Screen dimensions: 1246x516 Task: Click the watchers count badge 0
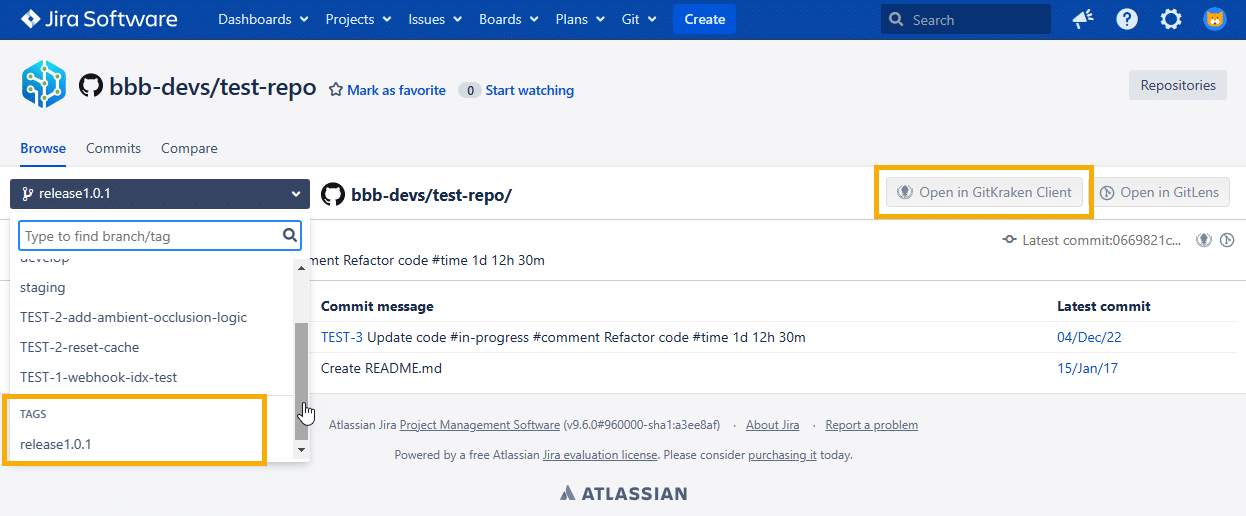click(x=469, y=90)
